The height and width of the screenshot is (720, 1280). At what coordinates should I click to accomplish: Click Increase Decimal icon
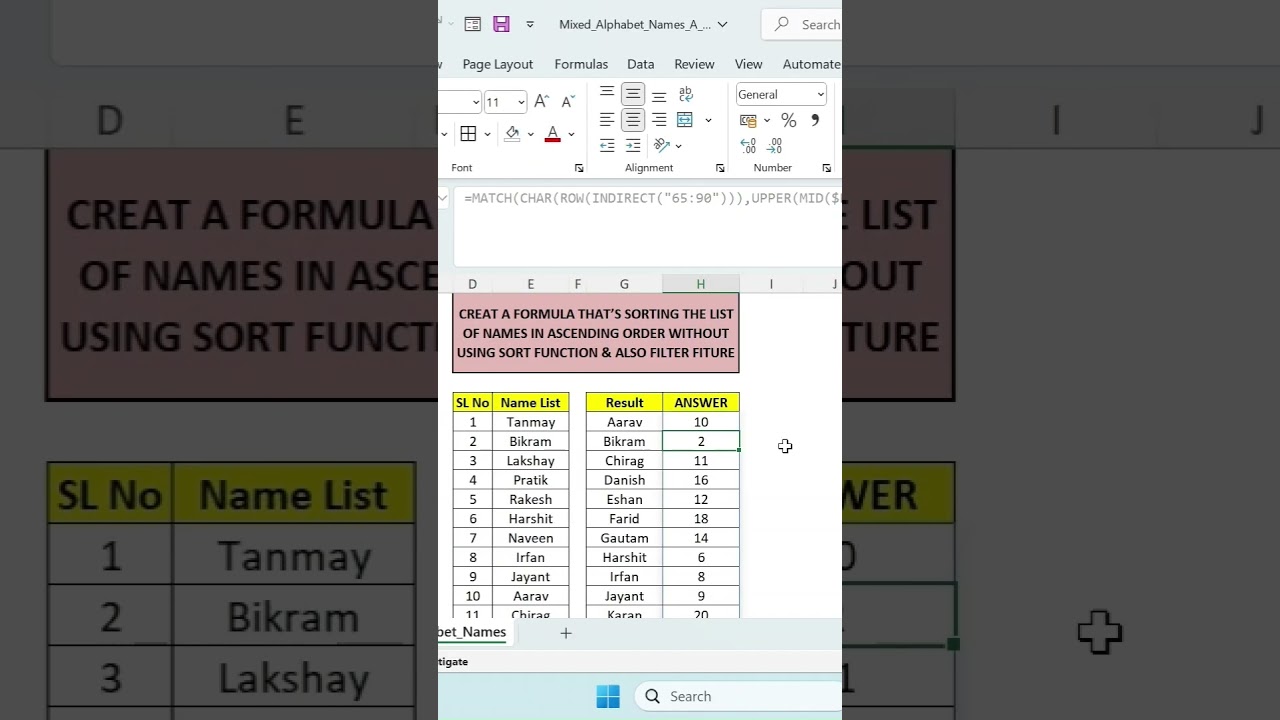coord(748,146)
